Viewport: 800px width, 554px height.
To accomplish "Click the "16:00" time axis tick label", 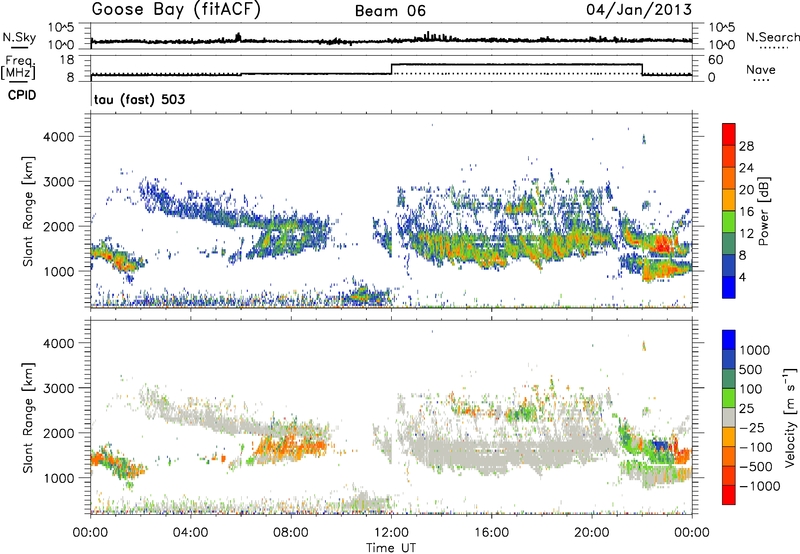I will tap(491, 533).
